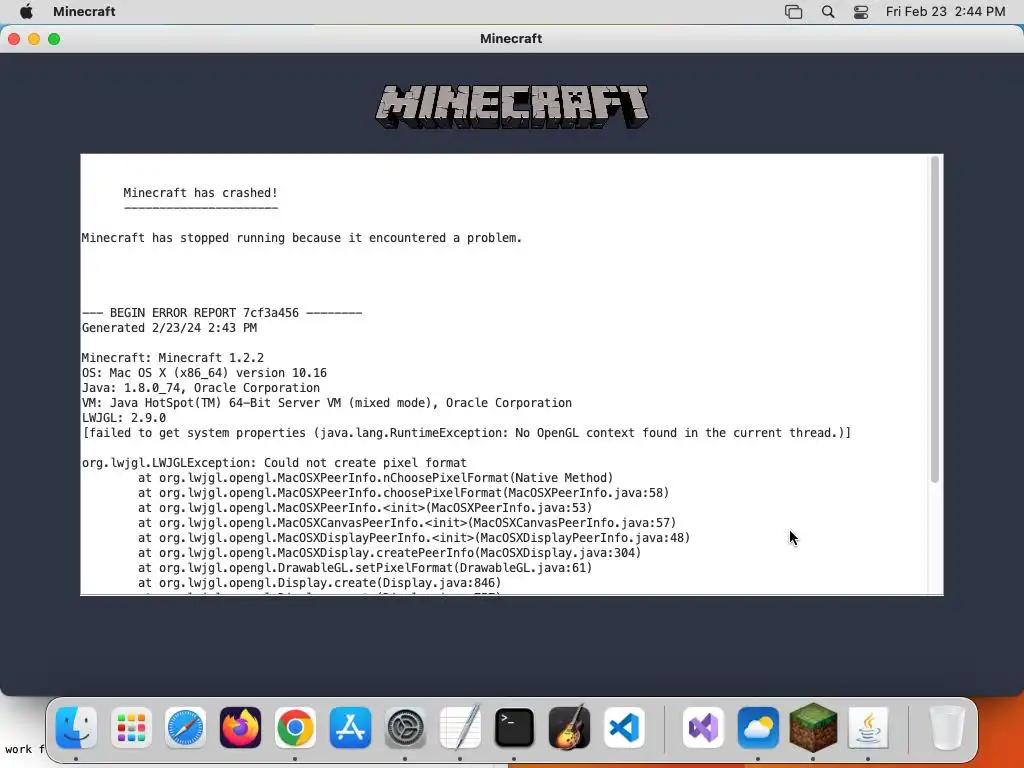Click the green full-screen window button

(x=54, y=39)
